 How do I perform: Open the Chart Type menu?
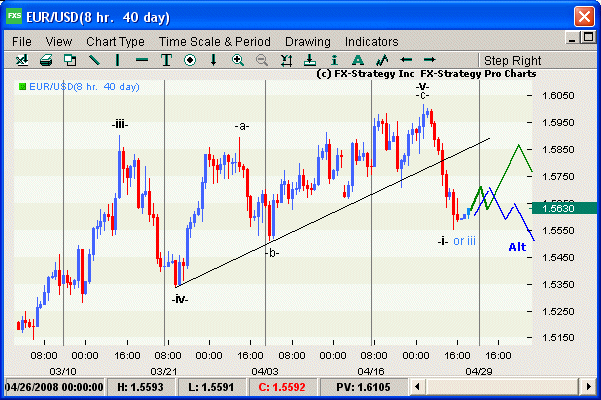pyautogui.click(x=115, y=41)
